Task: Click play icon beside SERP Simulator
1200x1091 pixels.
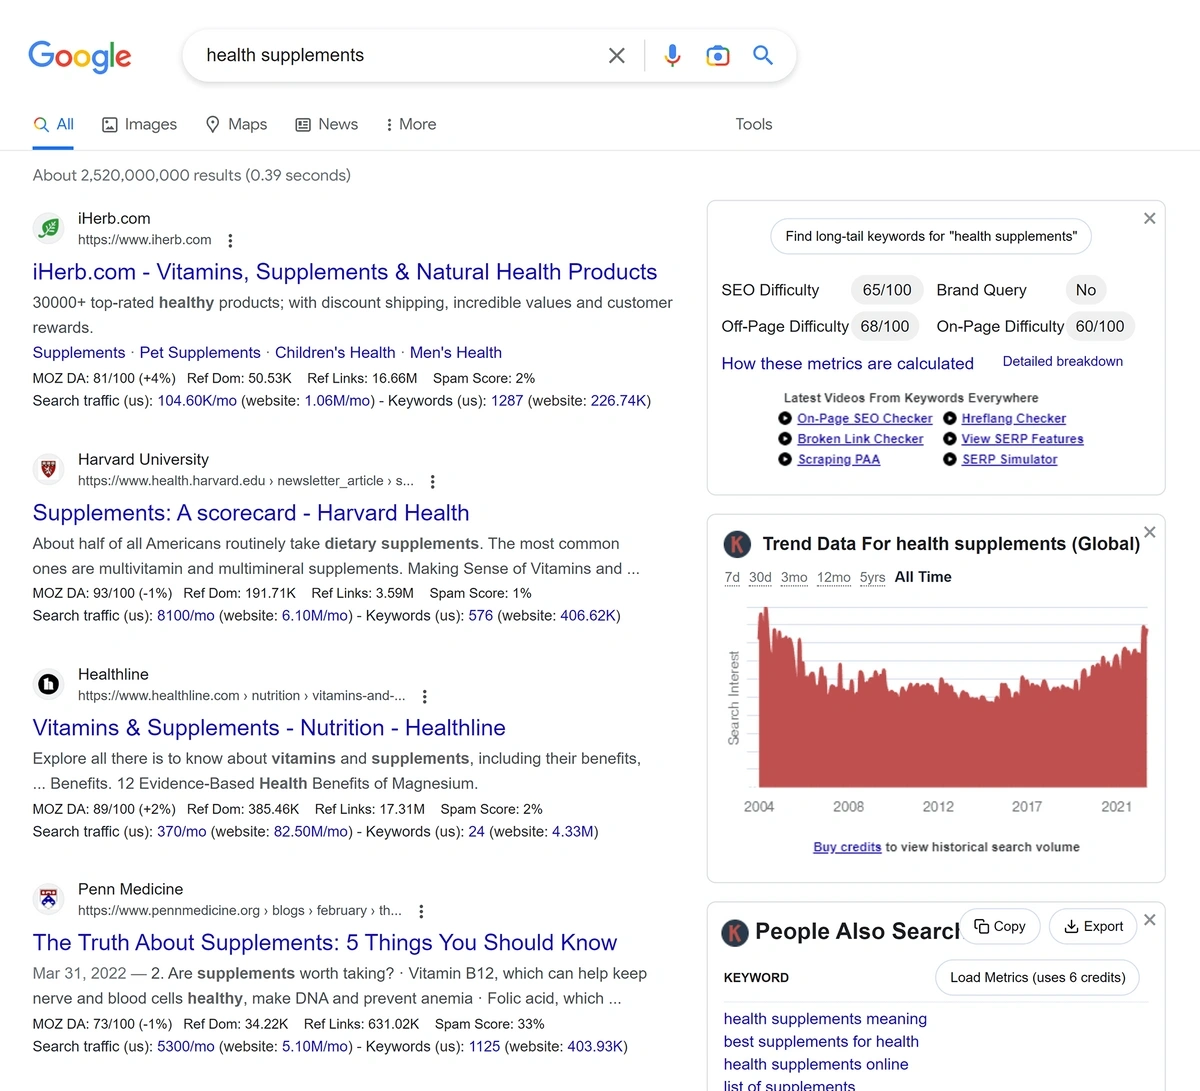Action: pos(950,460)
